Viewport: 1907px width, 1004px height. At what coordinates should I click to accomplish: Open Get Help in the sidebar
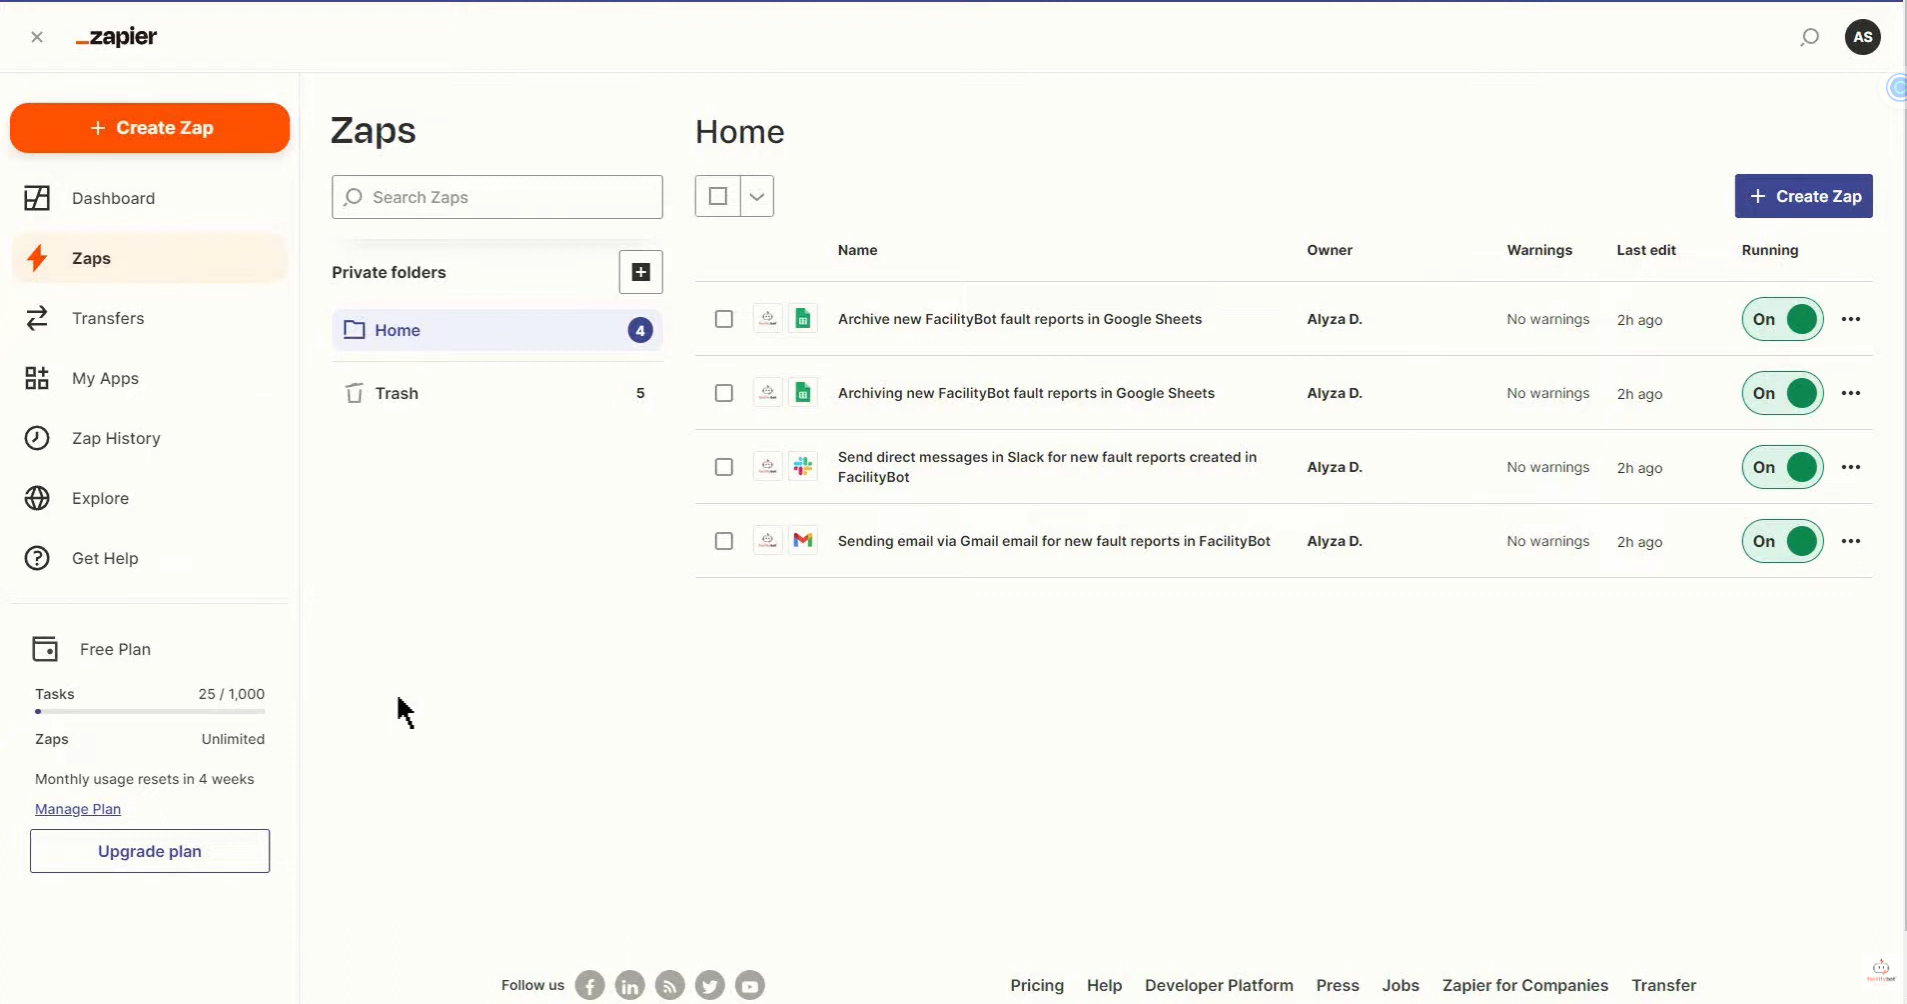click(150, 558)
